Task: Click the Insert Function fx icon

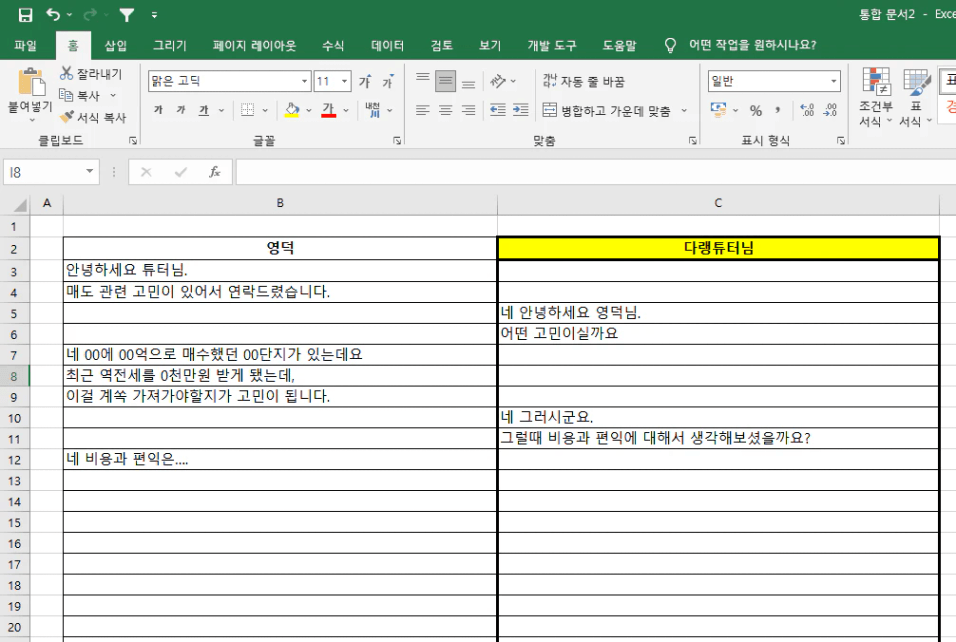Action: pyautogui.click(x=214, y=172)
